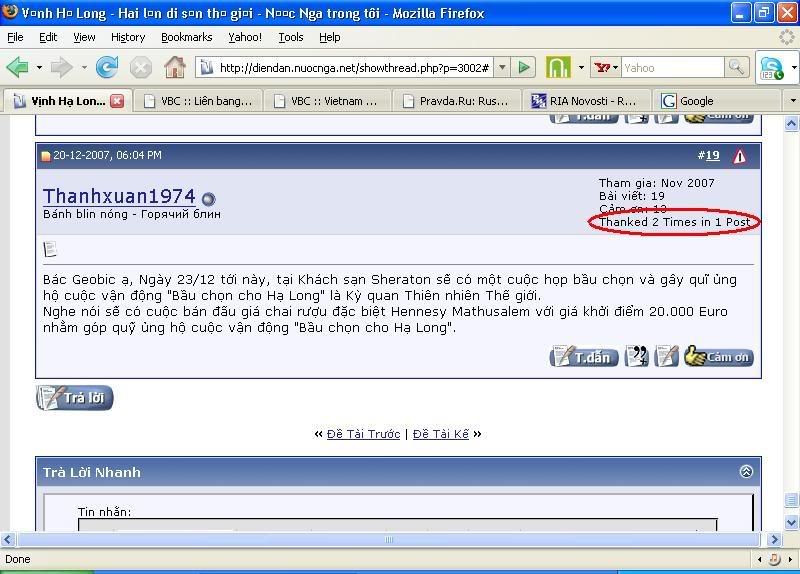Image resolution: width=800 pixels, height=574 pixels.
Task: Click the Firefox Back navigation arrow
Action: coord(18,68)
